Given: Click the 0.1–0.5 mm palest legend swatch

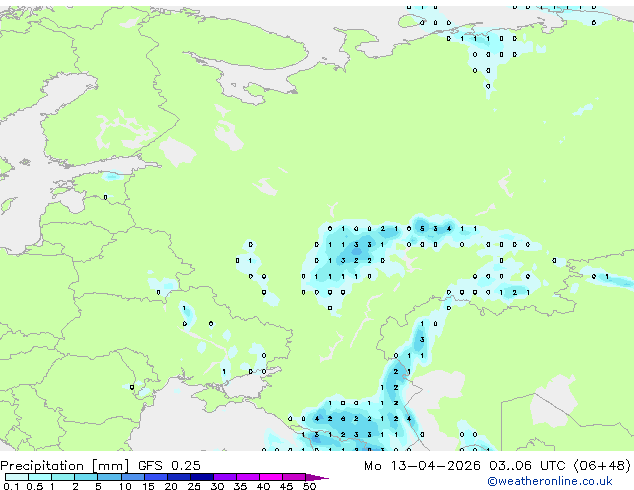Looking at the screenshot, I should (x=17, y=477).
